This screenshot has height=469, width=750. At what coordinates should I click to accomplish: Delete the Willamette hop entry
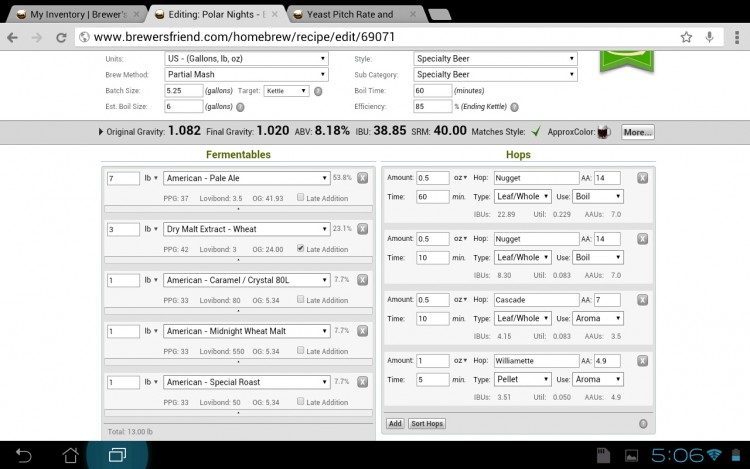(642, 360)
